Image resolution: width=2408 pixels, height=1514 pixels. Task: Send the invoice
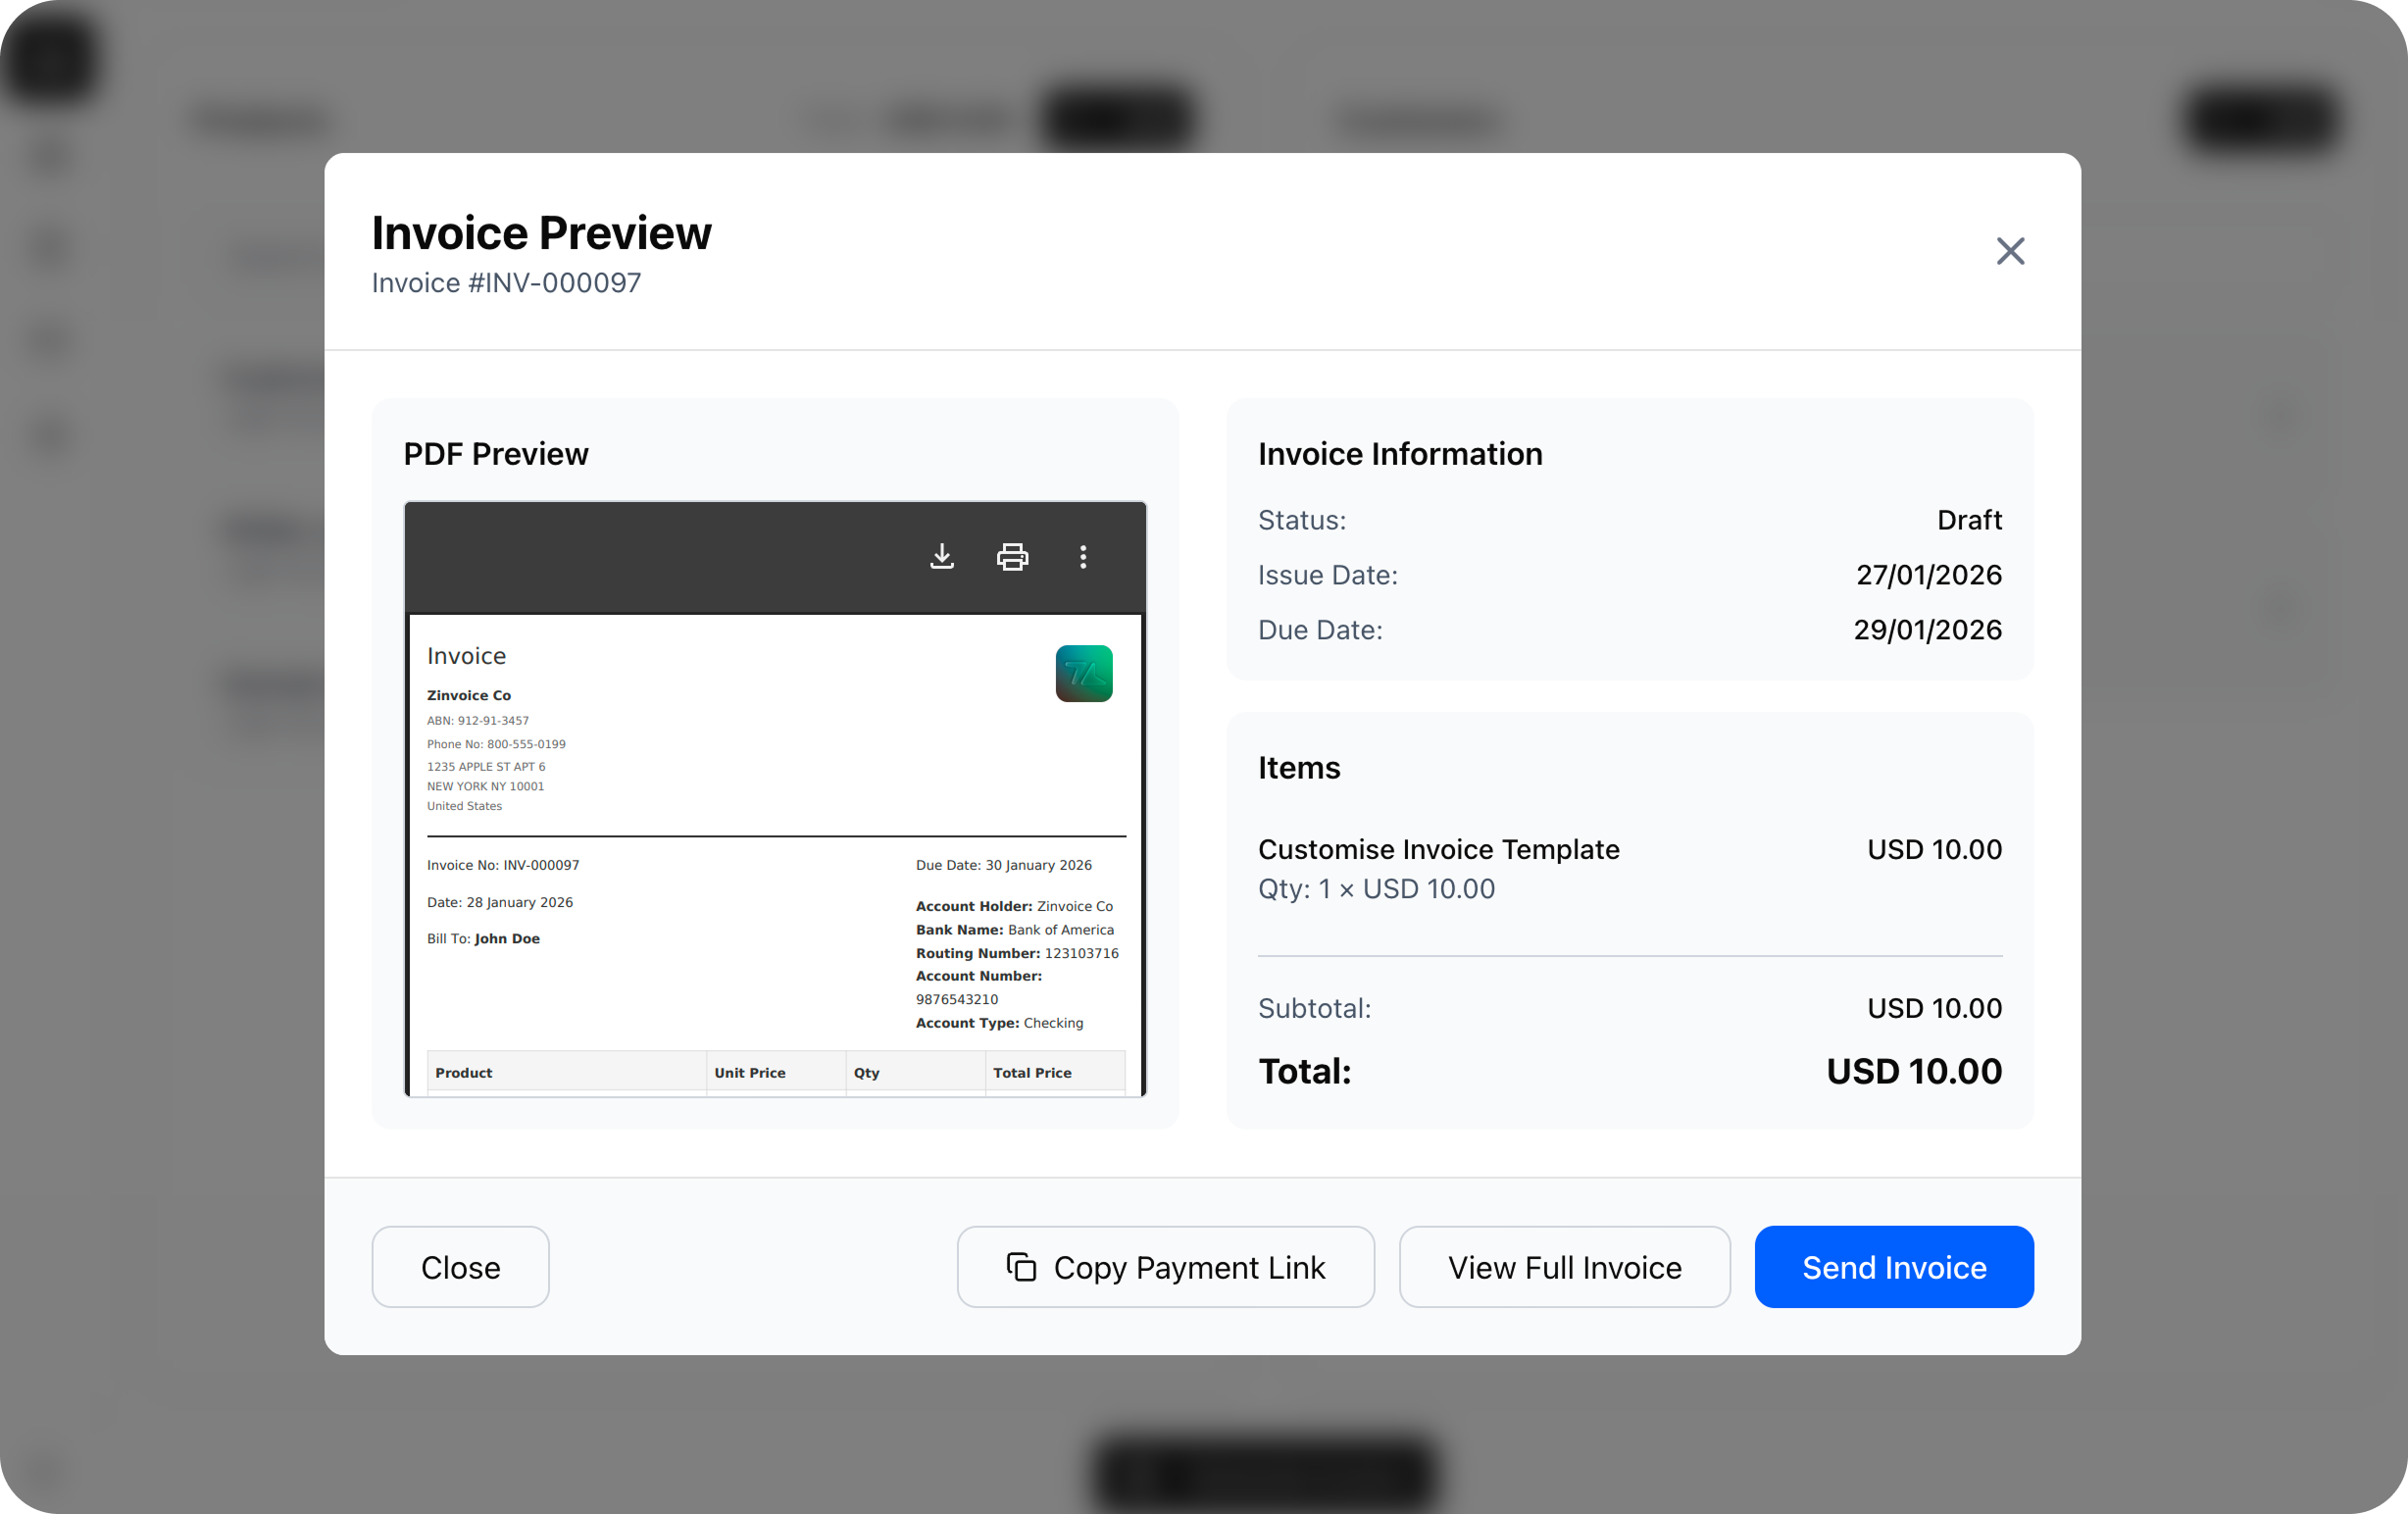point(1893,1266)
